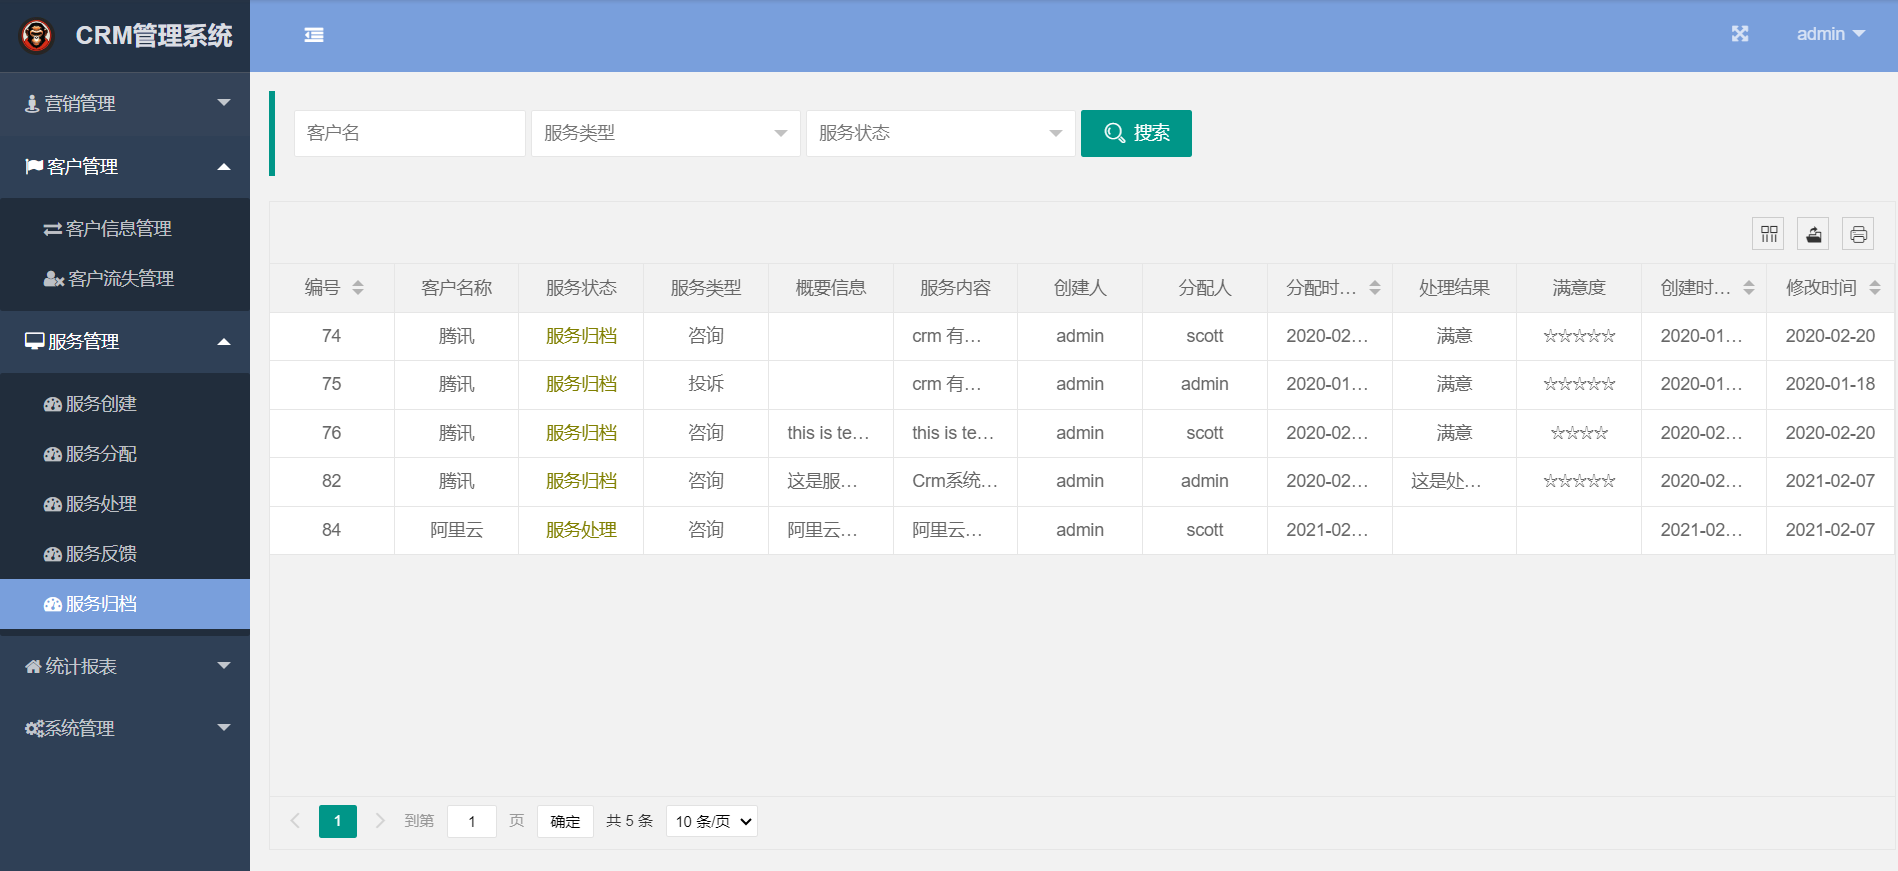Click the table print icon

coord(1858,234)
